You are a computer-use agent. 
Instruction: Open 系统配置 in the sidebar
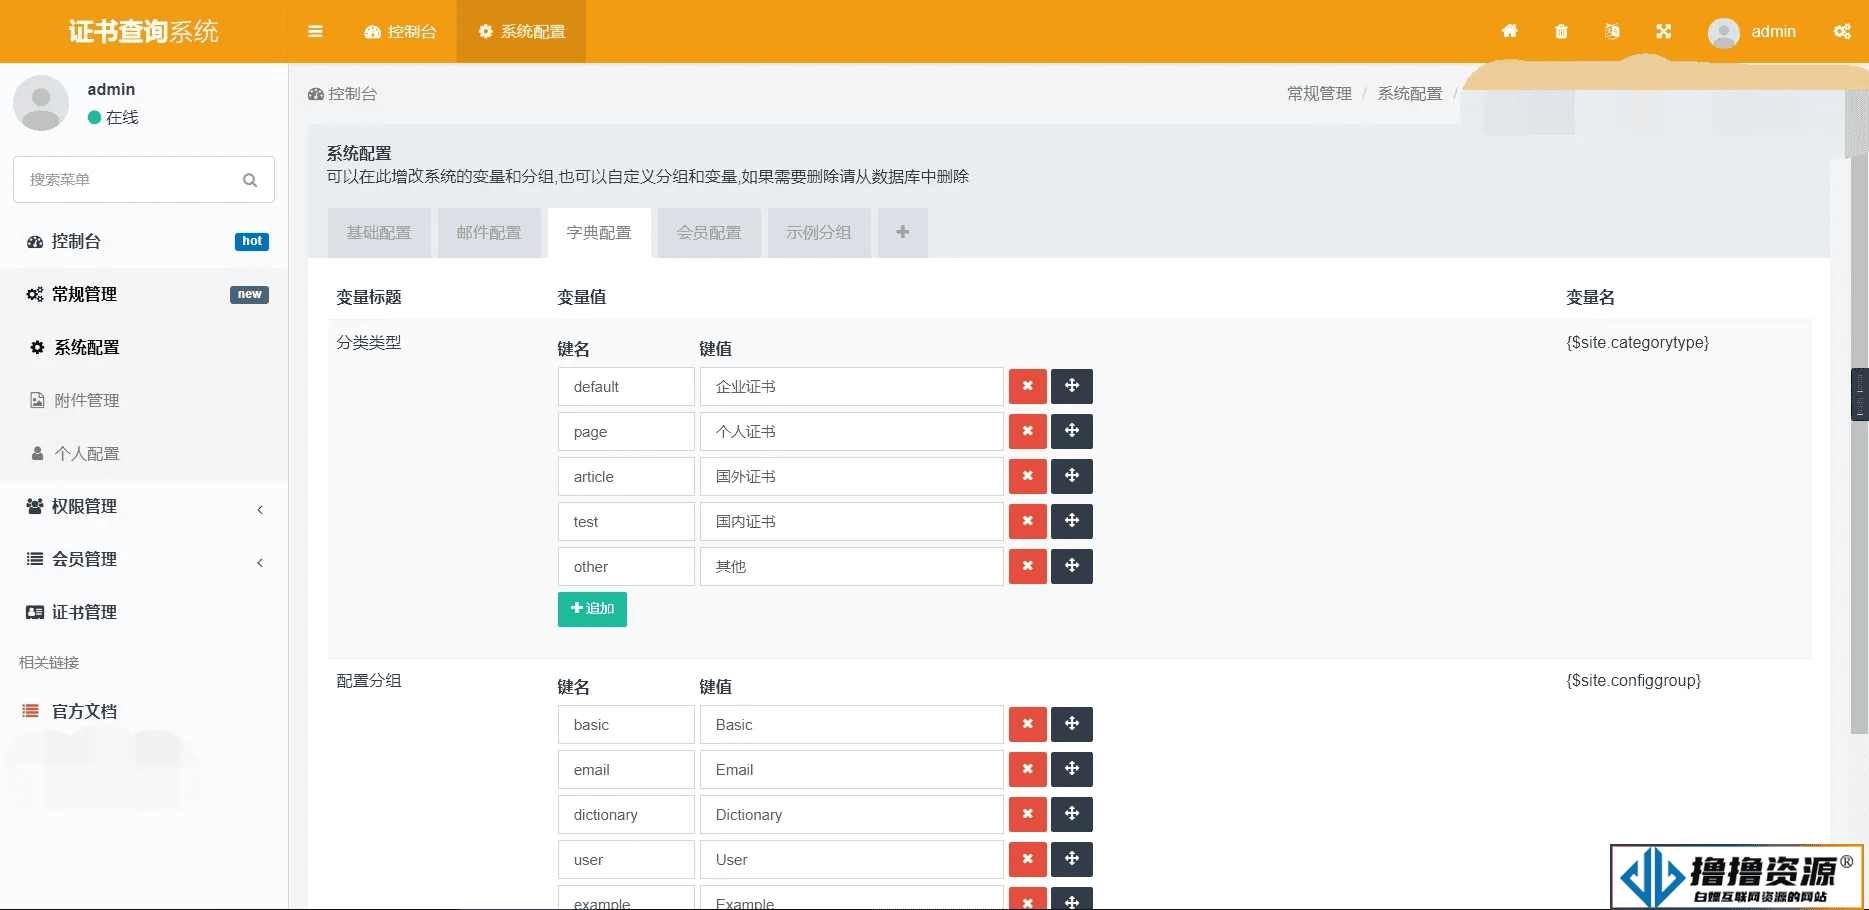pos(144,348)
